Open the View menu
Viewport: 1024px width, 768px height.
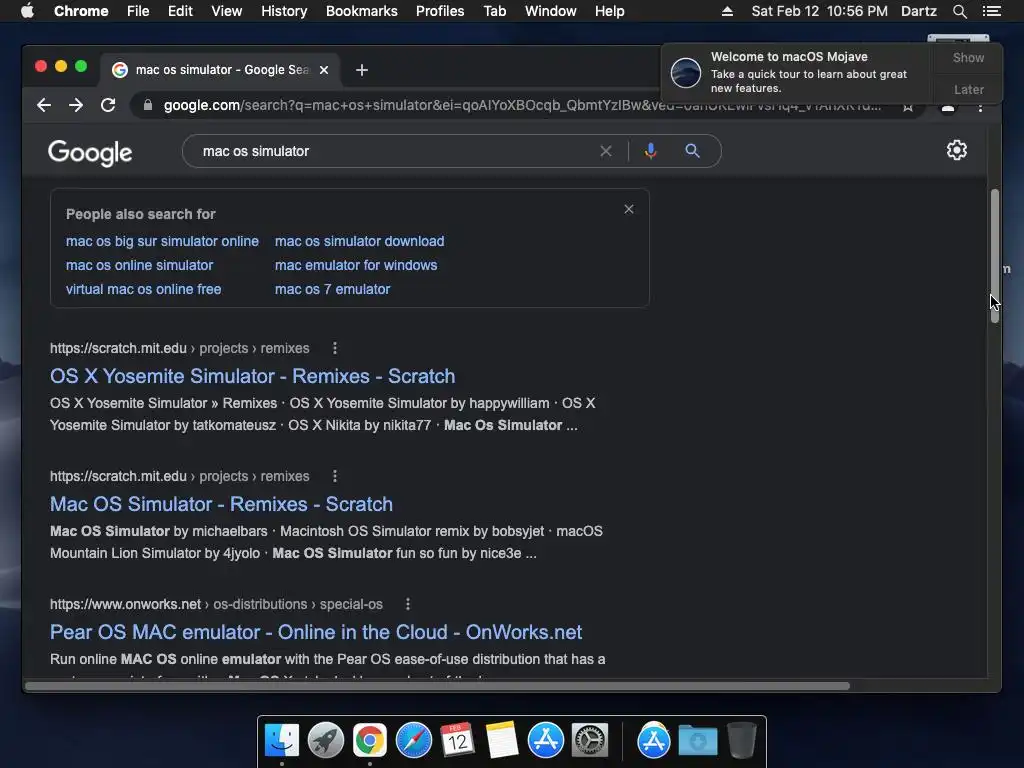pyautogui.click(x=227, y=11)
